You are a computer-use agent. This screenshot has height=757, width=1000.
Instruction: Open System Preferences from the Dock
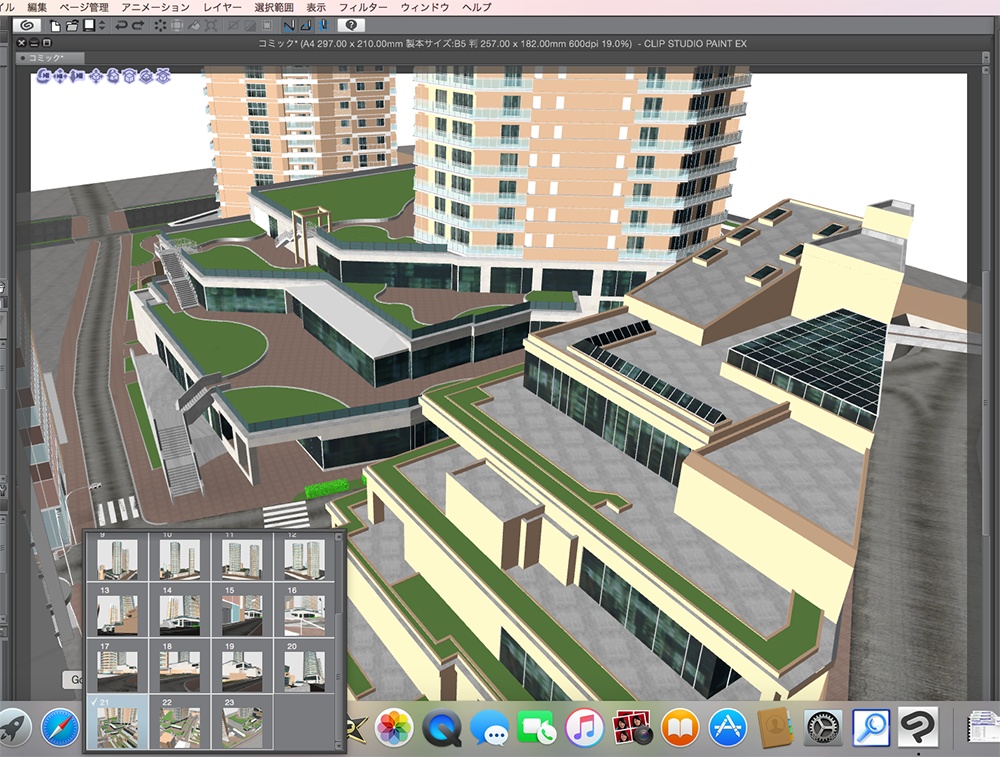tap(823, 728)
